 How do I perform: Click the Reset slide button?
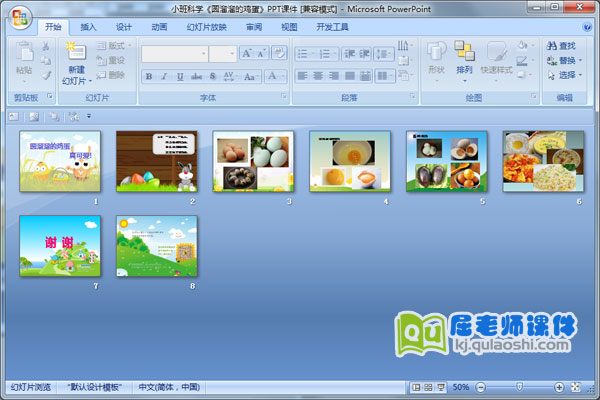point(111,60)
